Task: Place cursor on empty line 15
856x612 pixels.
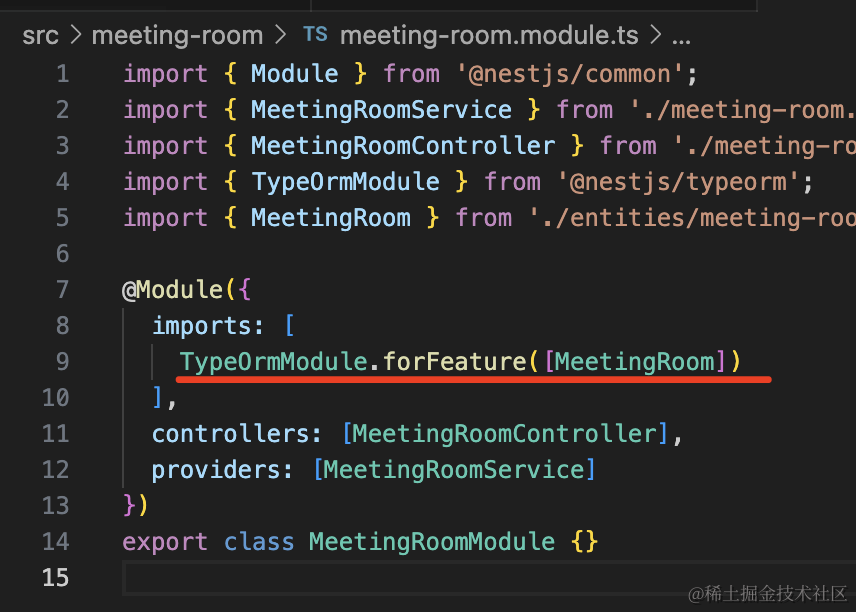Action: [400, 578]
